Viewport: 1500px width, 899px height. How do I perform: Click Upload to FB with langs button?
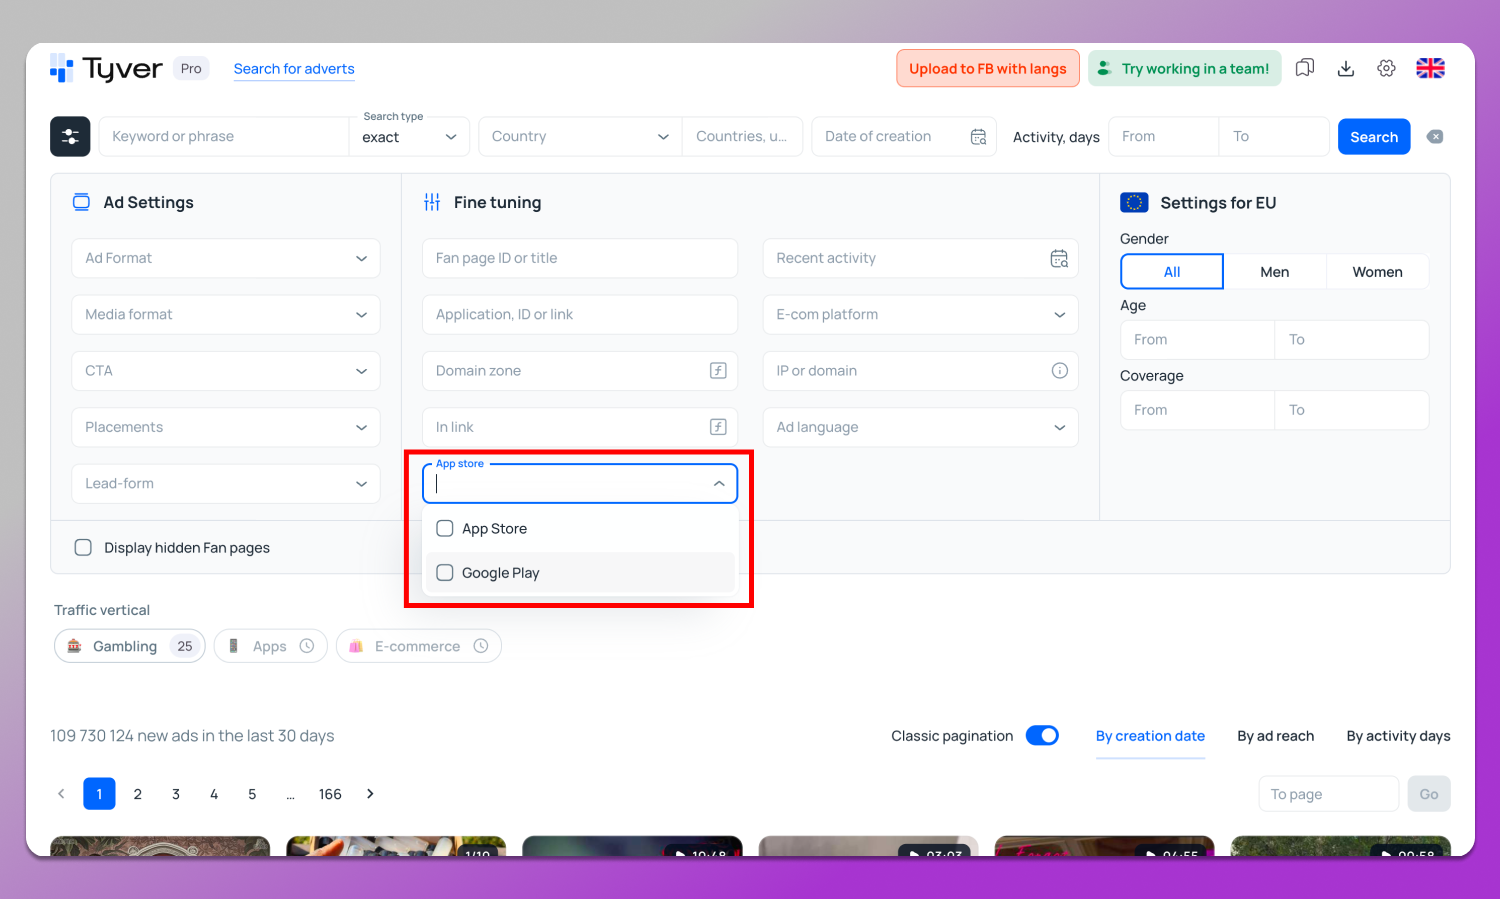[987, 69]
